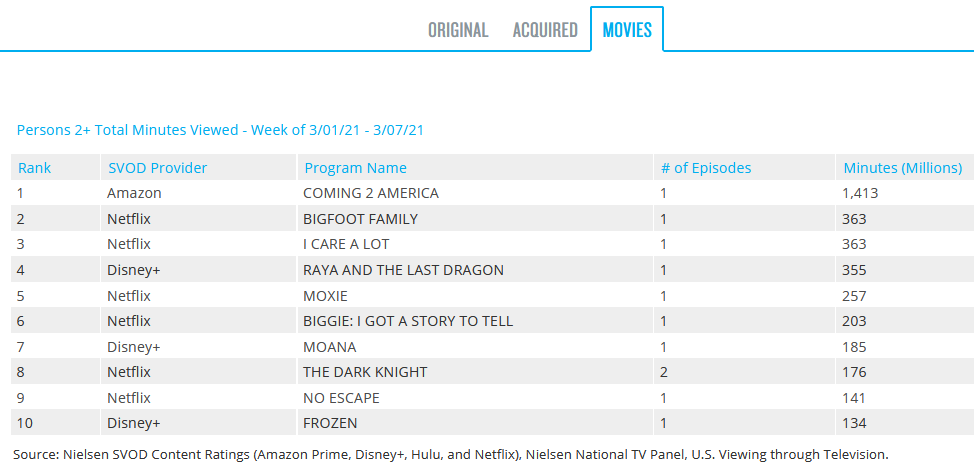
Task: Click the 1,413 minutes value
Action: (860, 193)
